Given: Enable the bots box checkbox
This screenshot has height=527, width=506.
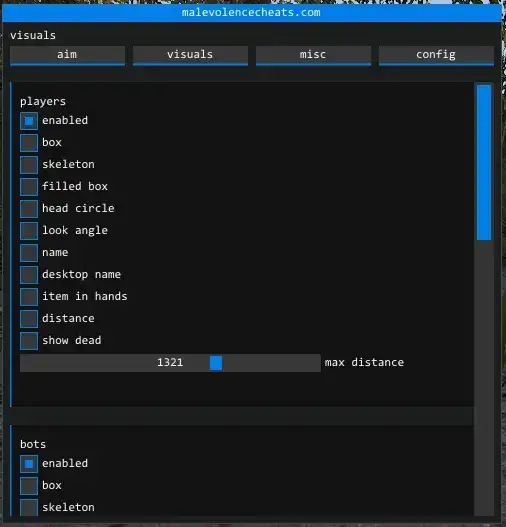Looking at the screenshot, I should [x=29, y=486].
